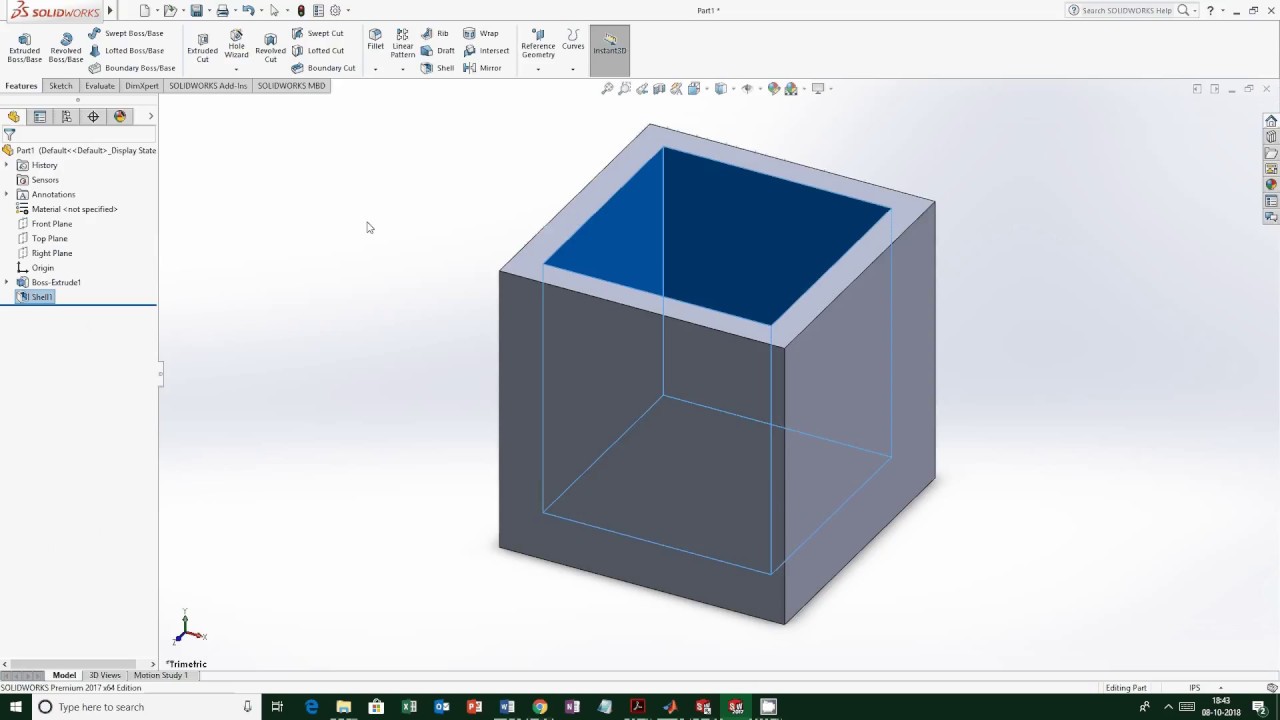Select the Rib feature

pos(435,33)
